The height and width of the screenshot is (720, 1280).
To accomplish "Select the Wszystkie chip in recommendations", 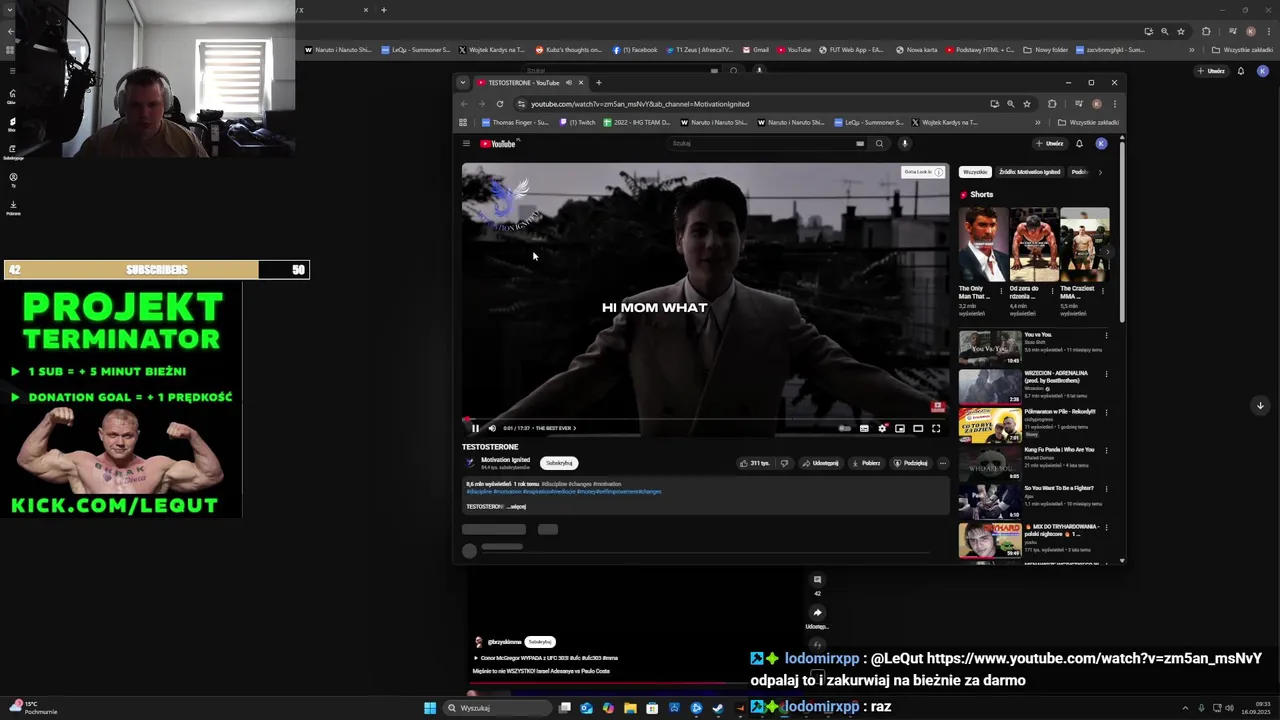I will coord(975,172).
